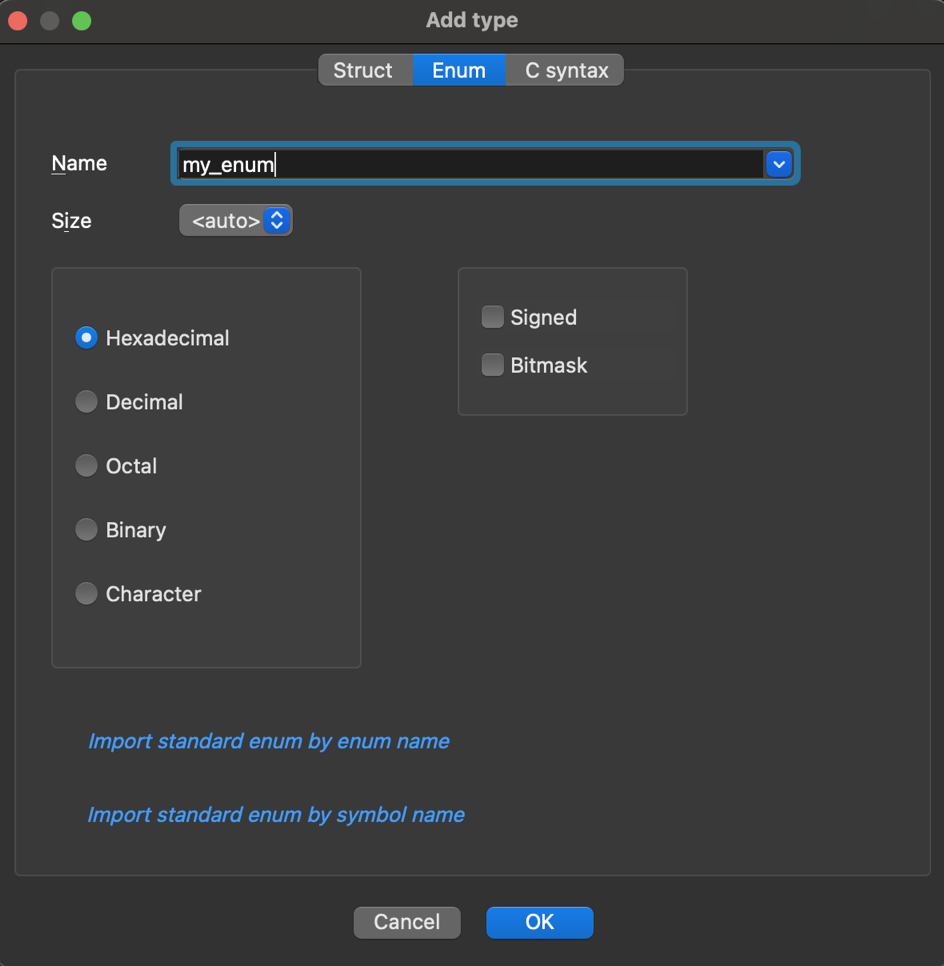The height and width of the screenshot is (966, 944).
Task: Enable the Signed checkbox
Action: tap(492, 316)
